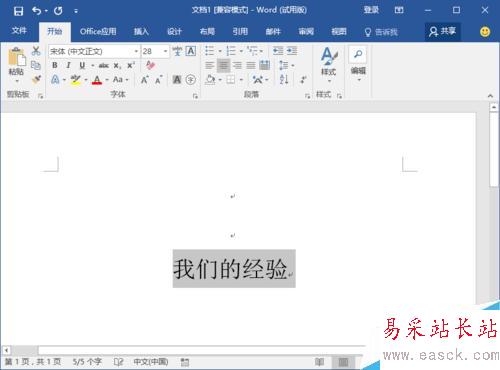
Task: Switch to print layout view
Action: tap(343, 362)
